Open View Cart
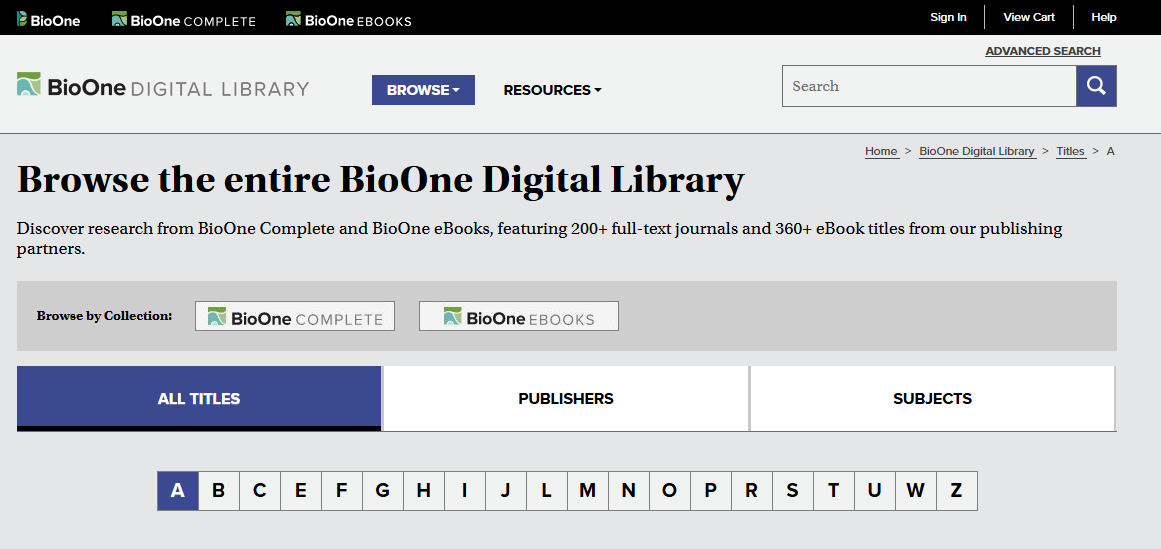 pos(1029,17)
